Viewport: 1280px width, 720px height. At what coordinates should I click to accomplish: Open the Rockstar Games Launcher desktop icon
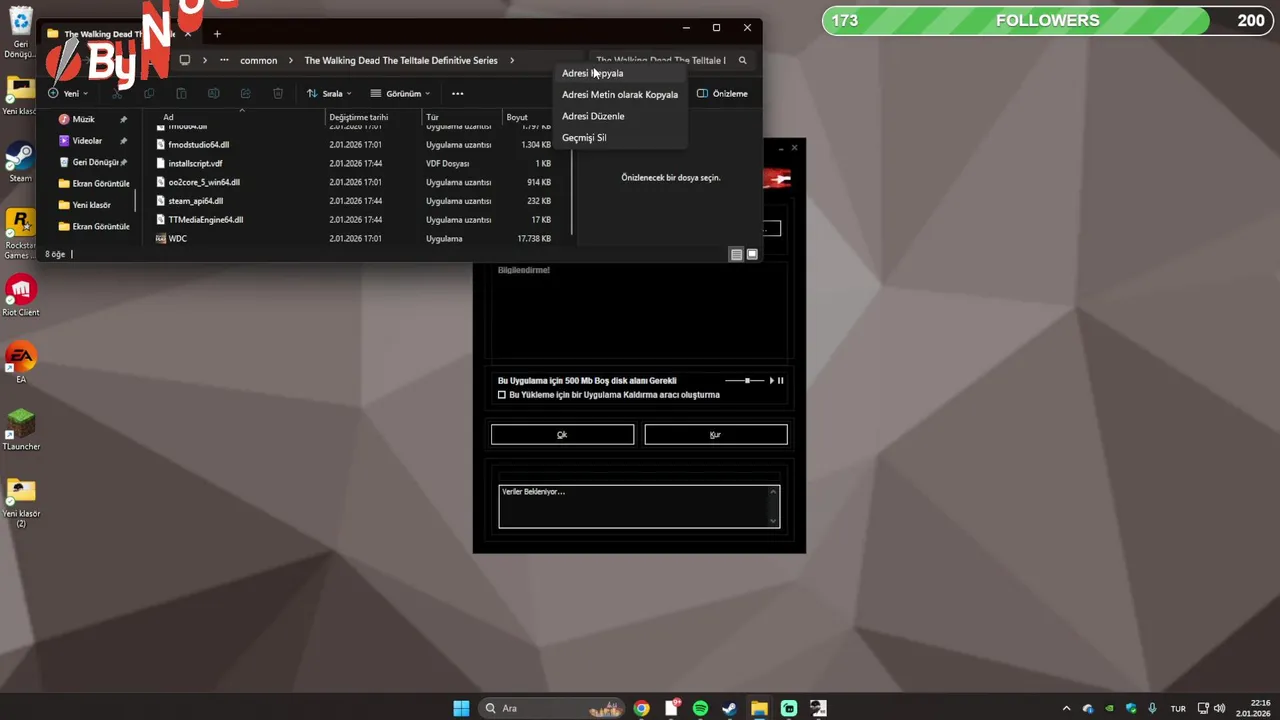pos(20,234)
